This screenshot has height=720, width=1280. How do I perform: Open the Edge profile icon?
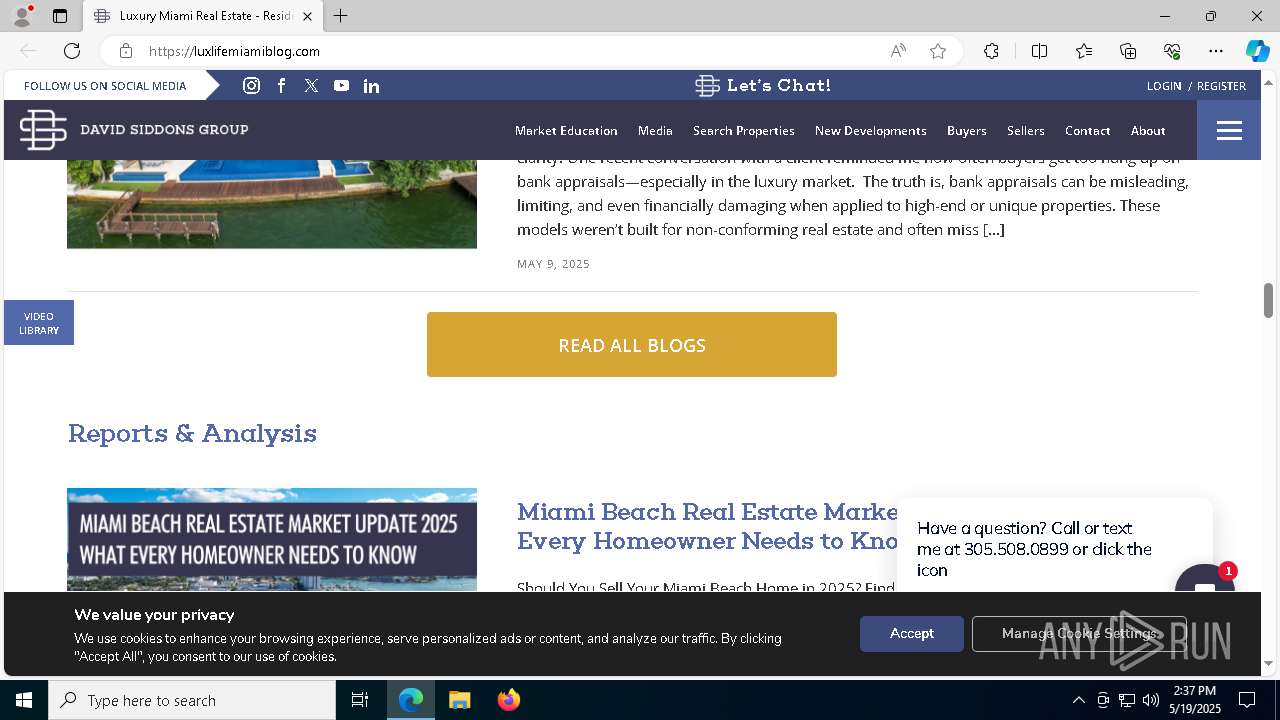[x=22, y=16]
